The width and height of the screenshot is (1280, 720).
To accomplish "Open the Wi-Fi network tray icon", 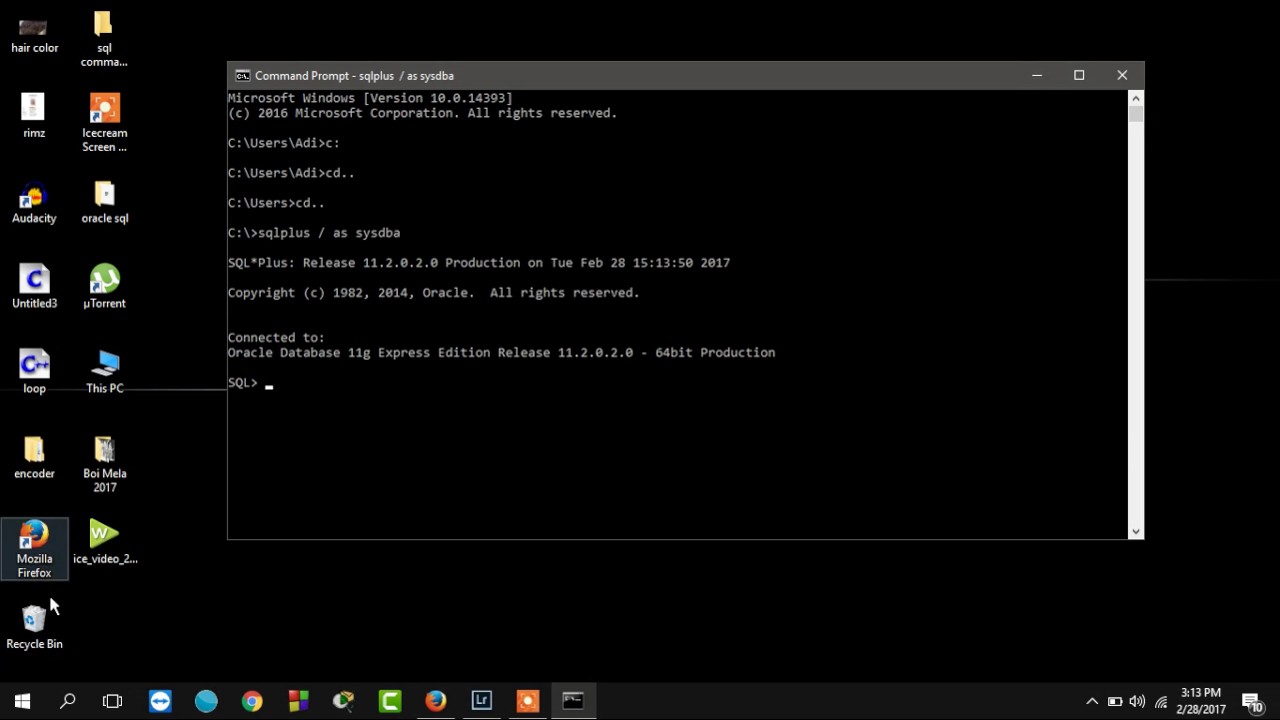I will (1161, 702).
